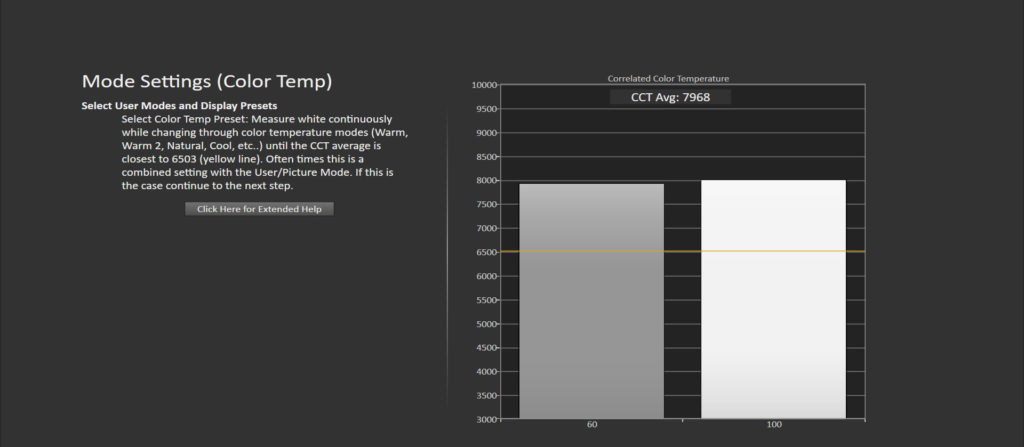Click the CCT Avg: 7968 readout
1024x447 pixels.
670,97
